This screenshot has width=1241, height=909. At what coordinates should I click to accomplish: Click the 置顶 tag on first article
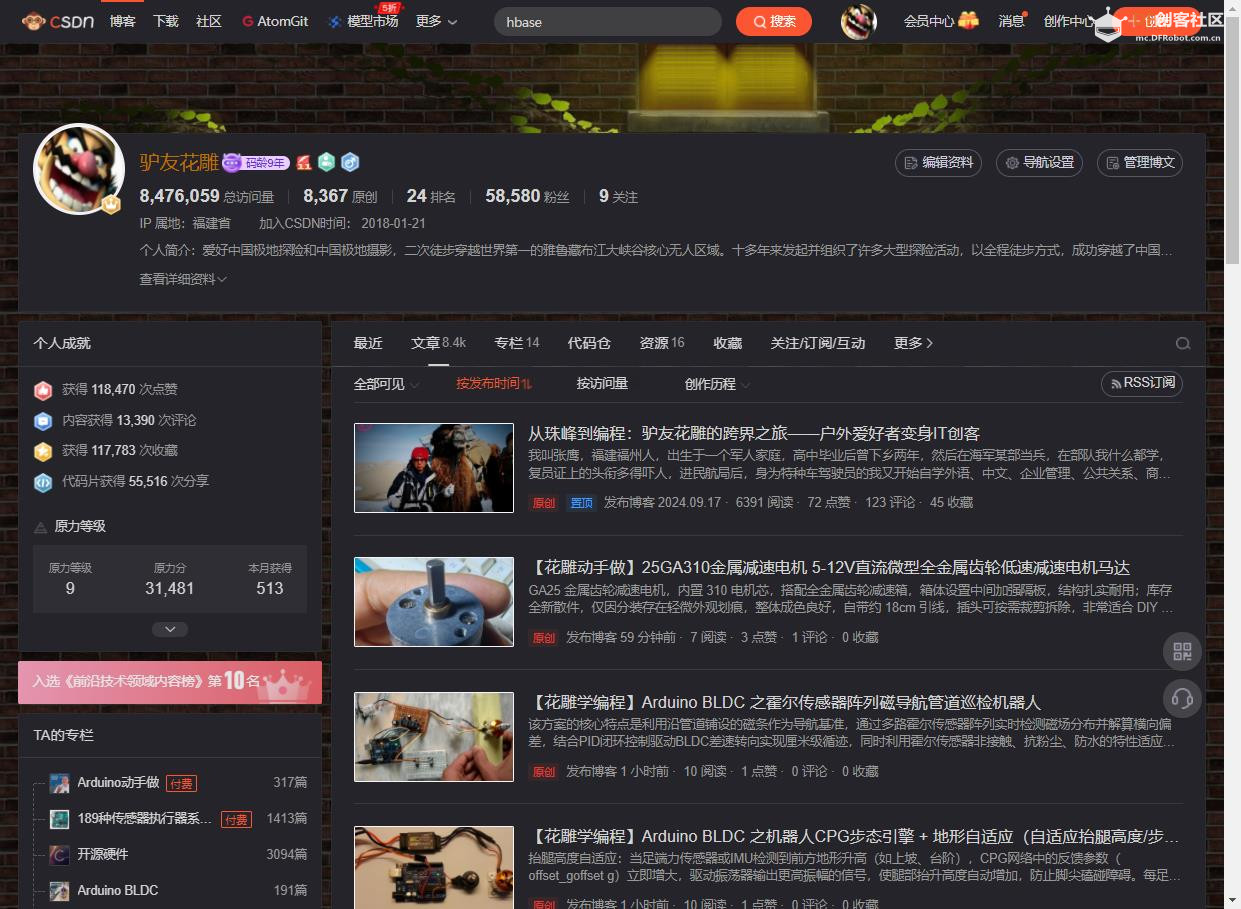pyautogui.click(x=581, y=503)
